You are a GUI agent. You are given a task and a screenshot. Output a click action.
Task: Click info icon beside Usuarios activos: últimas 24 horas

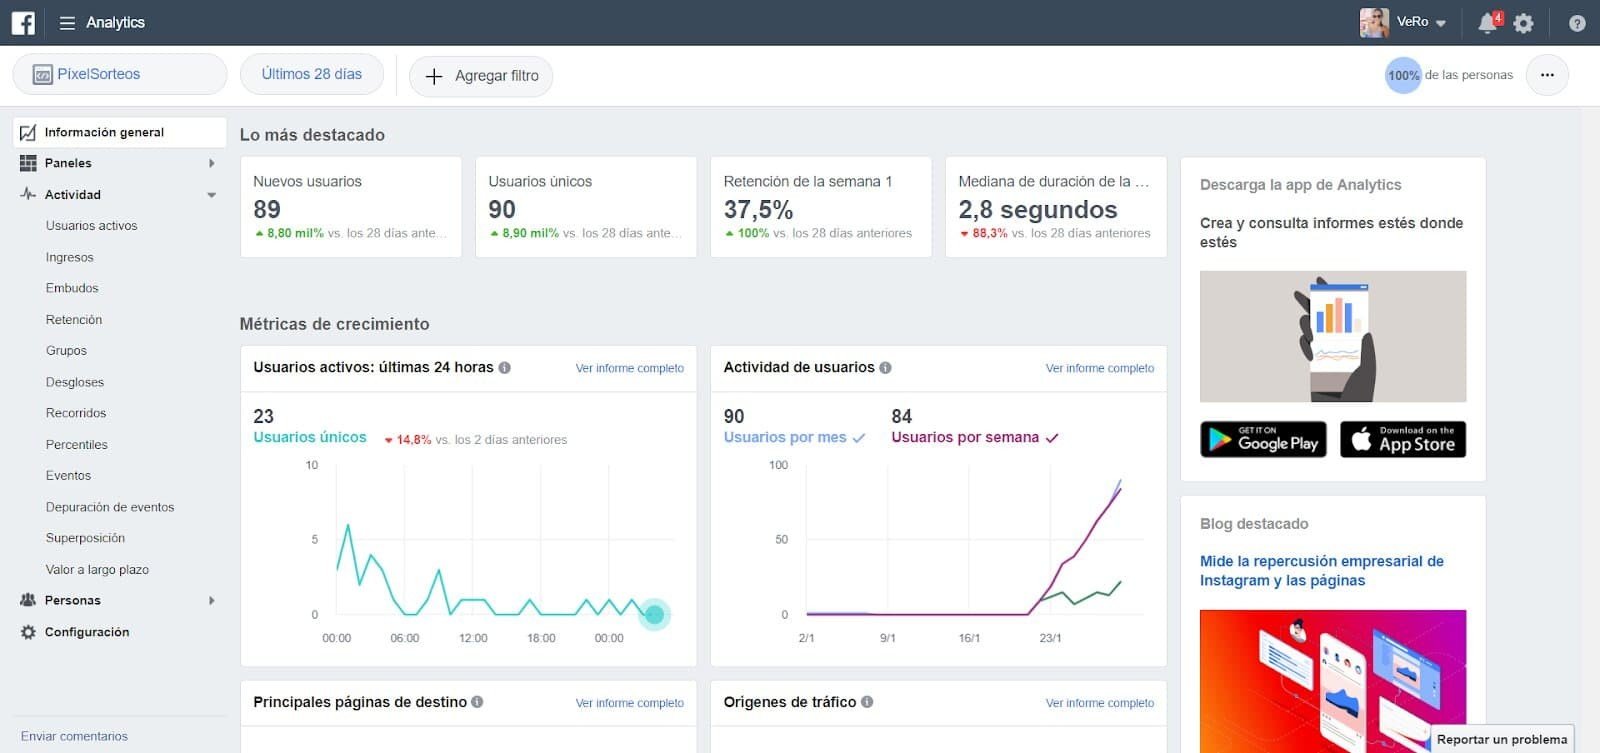pos(505,367)
